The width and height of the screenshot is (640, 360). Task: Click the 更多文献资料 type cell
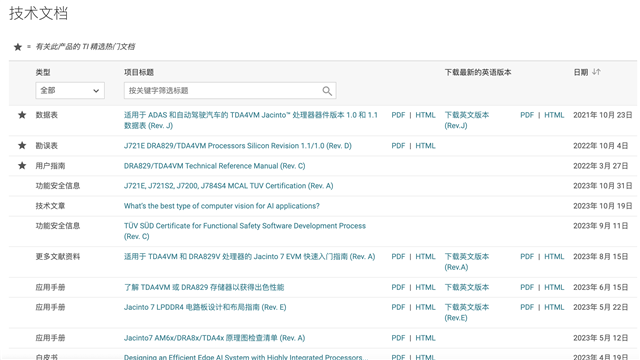(x=58, y=257)
